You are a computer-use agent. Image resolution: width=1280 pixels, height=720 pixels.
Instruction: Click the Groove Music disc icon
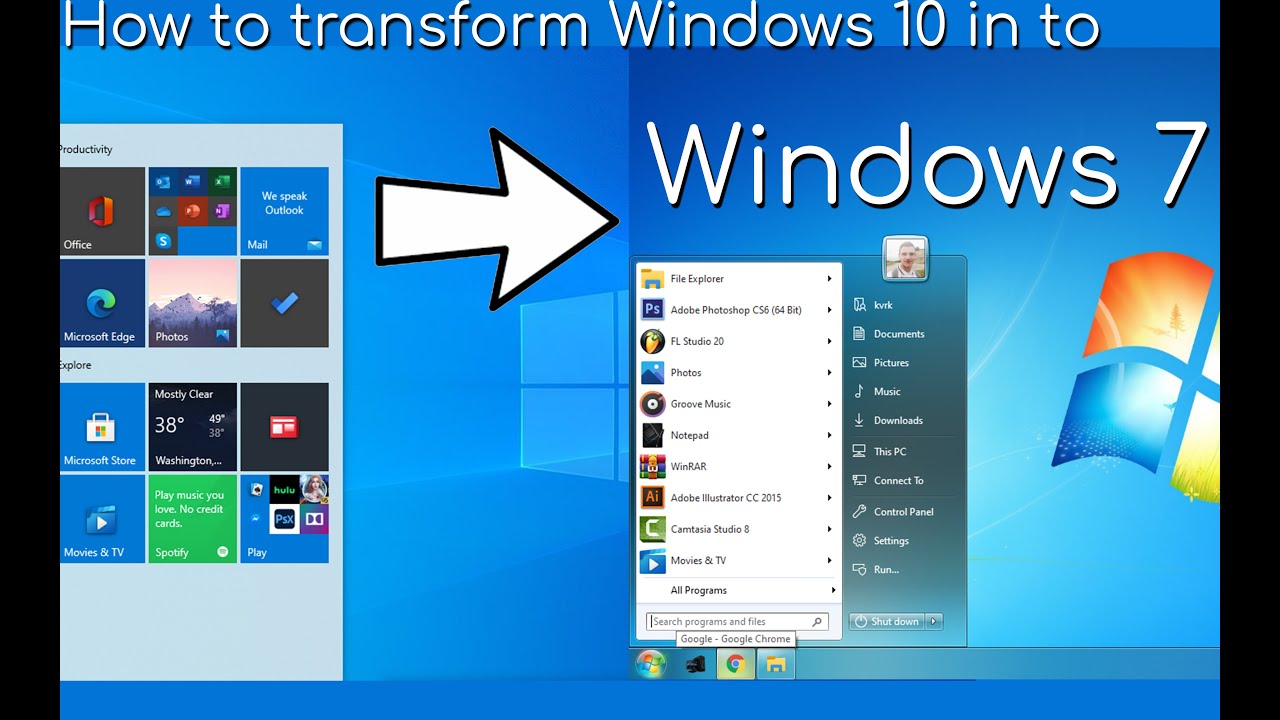click(653, 404)
